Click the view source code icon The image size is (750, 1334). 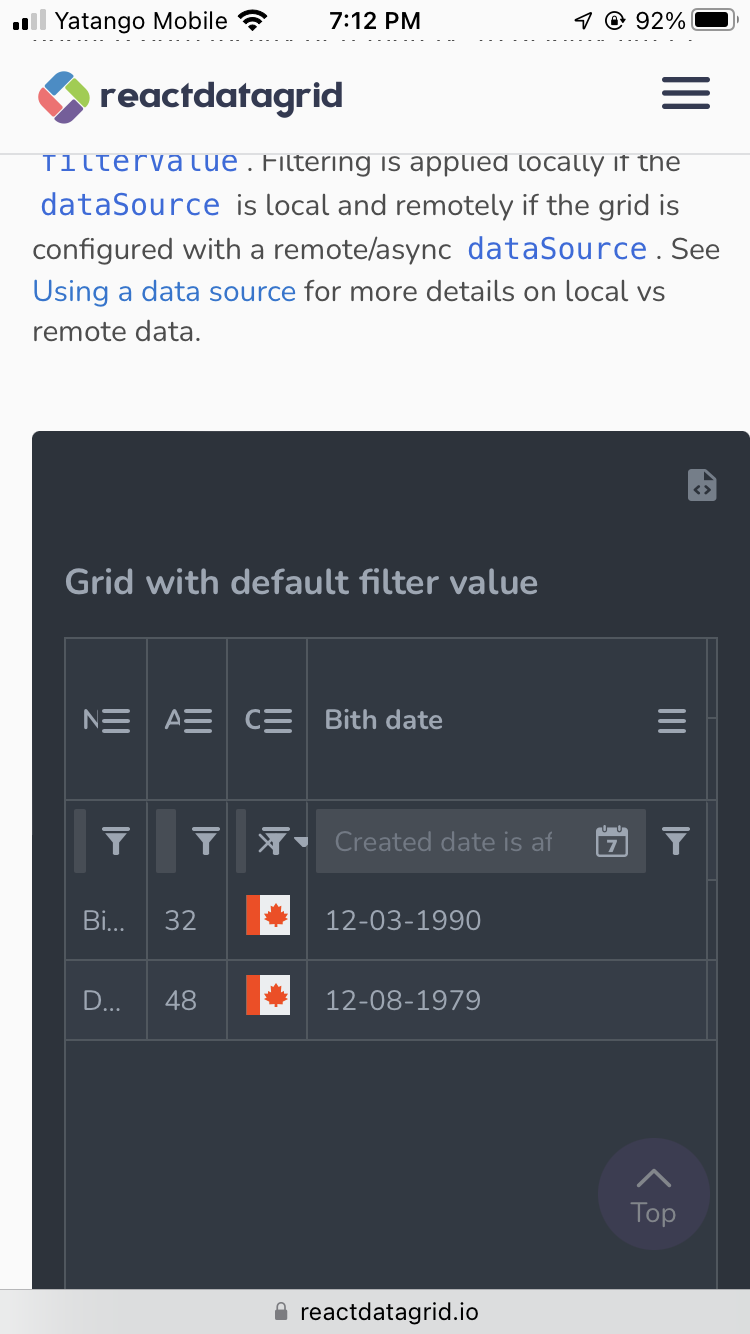click(x=702, y=485)
